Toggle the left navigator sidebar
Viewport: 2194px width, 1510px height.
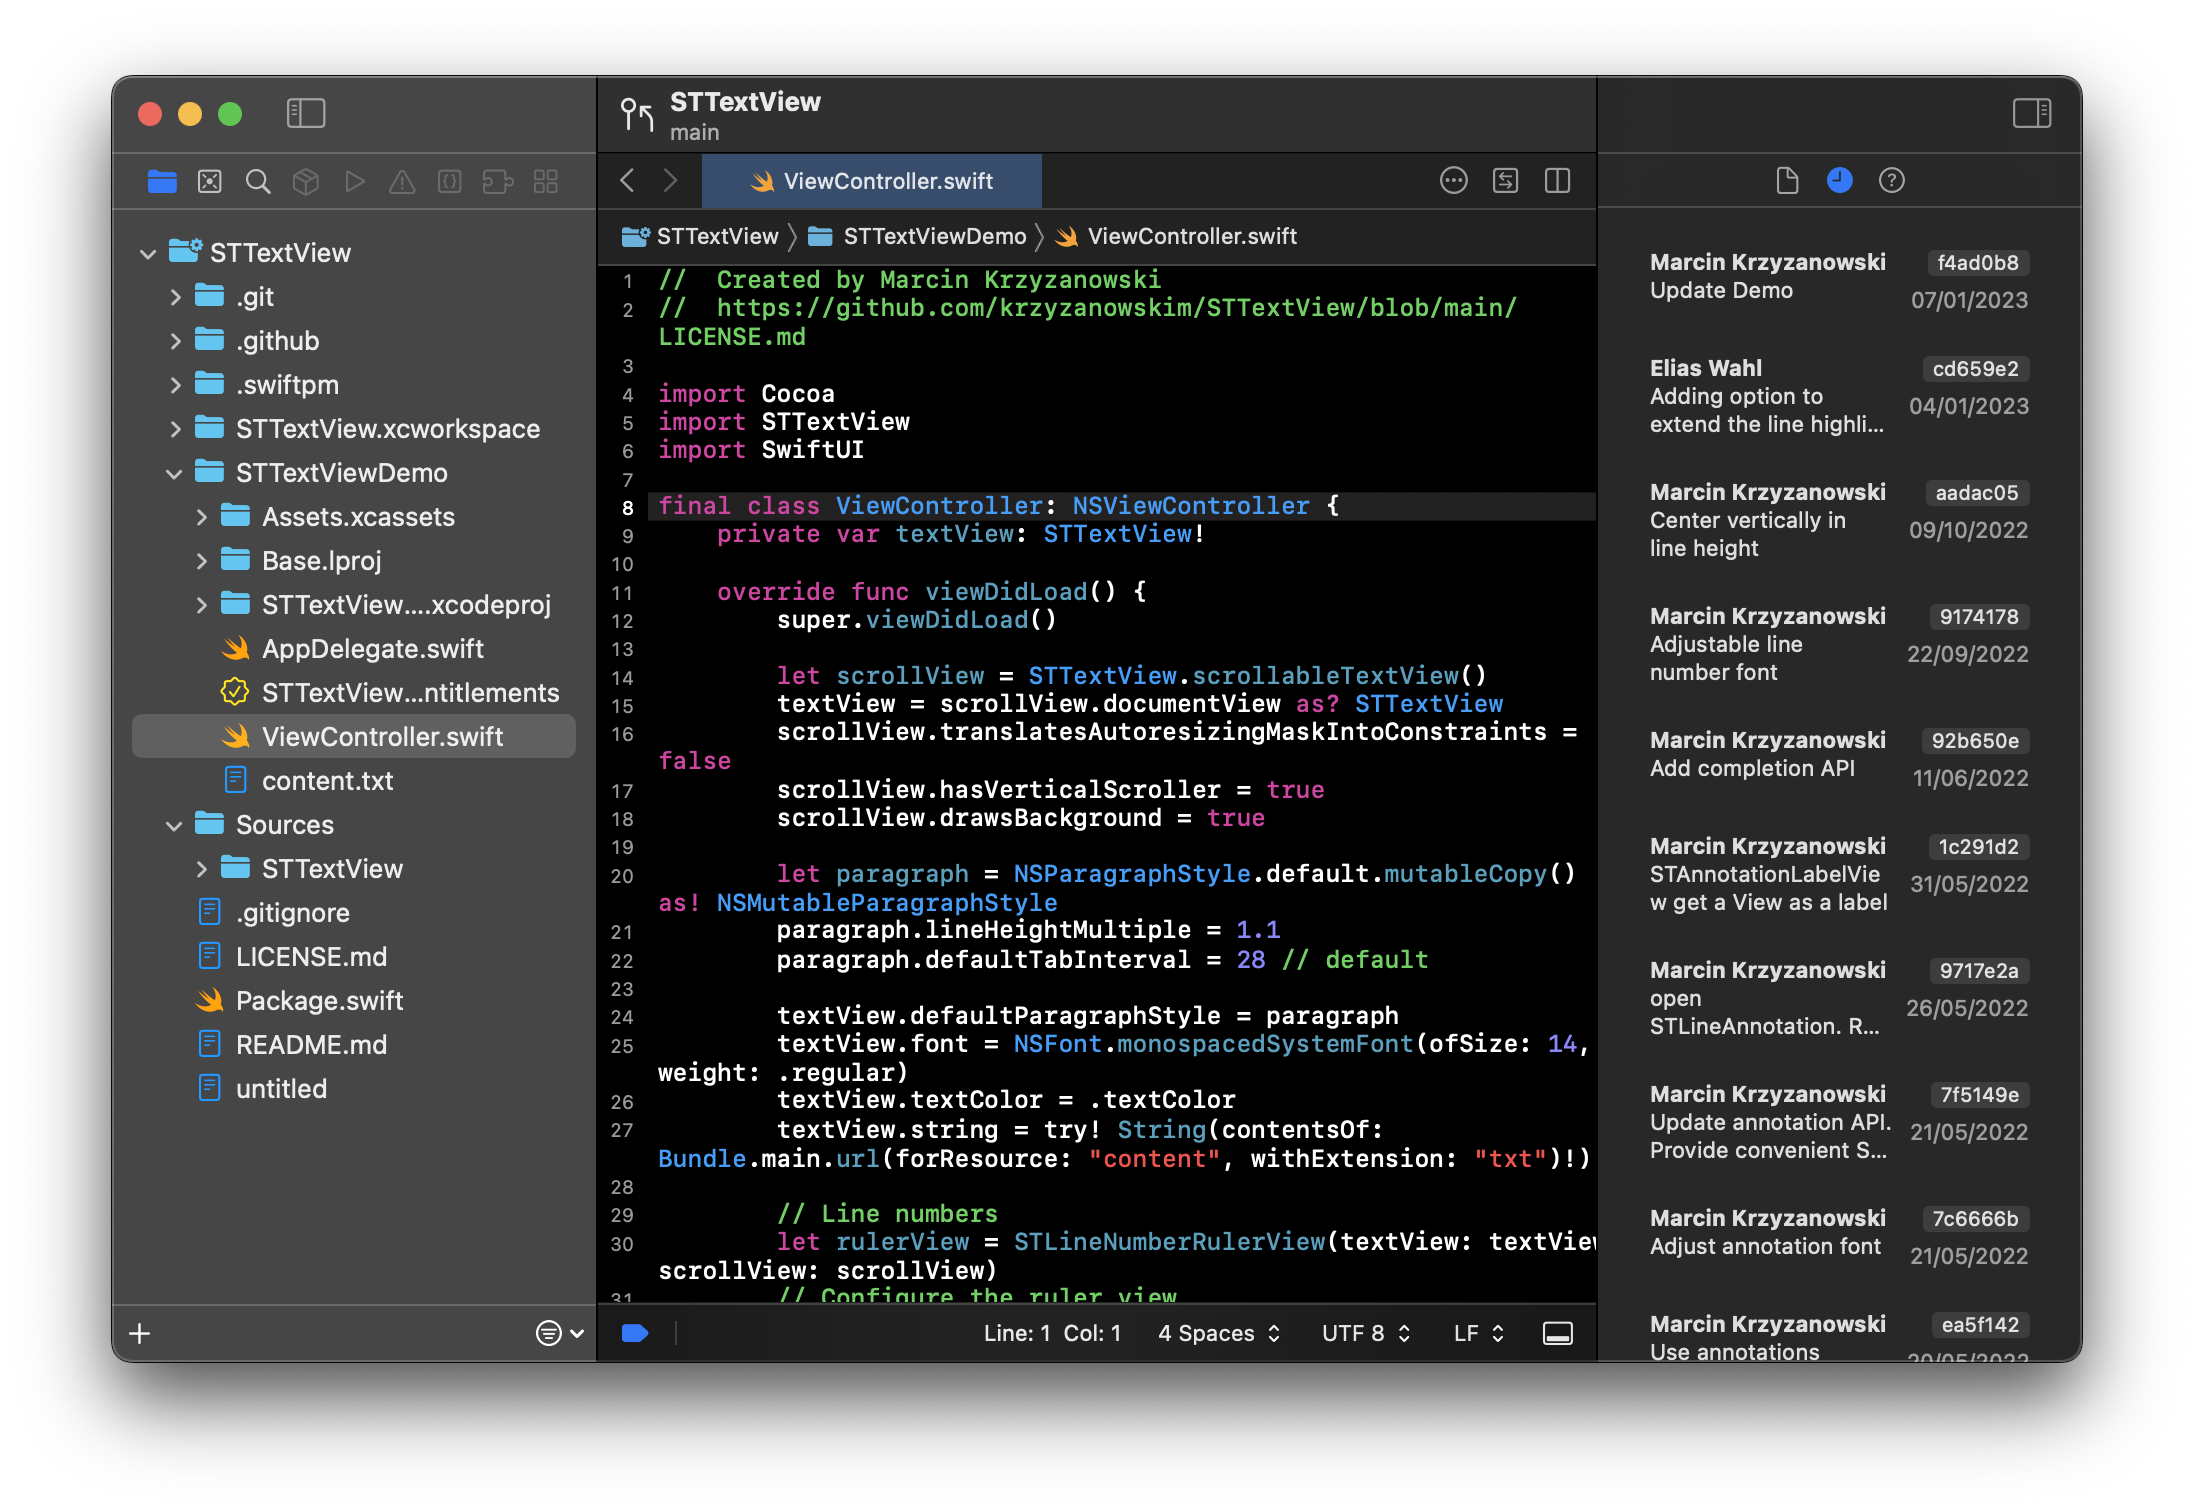pyautogui.click(x=306, y=113)
